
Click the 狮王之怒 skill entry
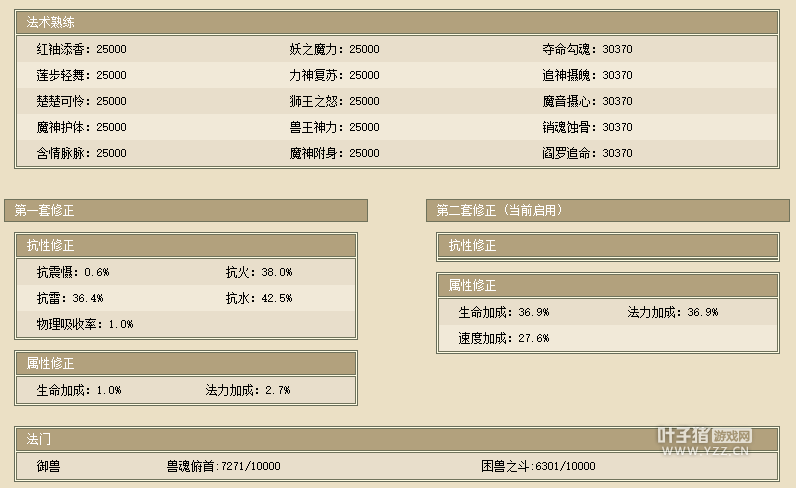[334, 101]
